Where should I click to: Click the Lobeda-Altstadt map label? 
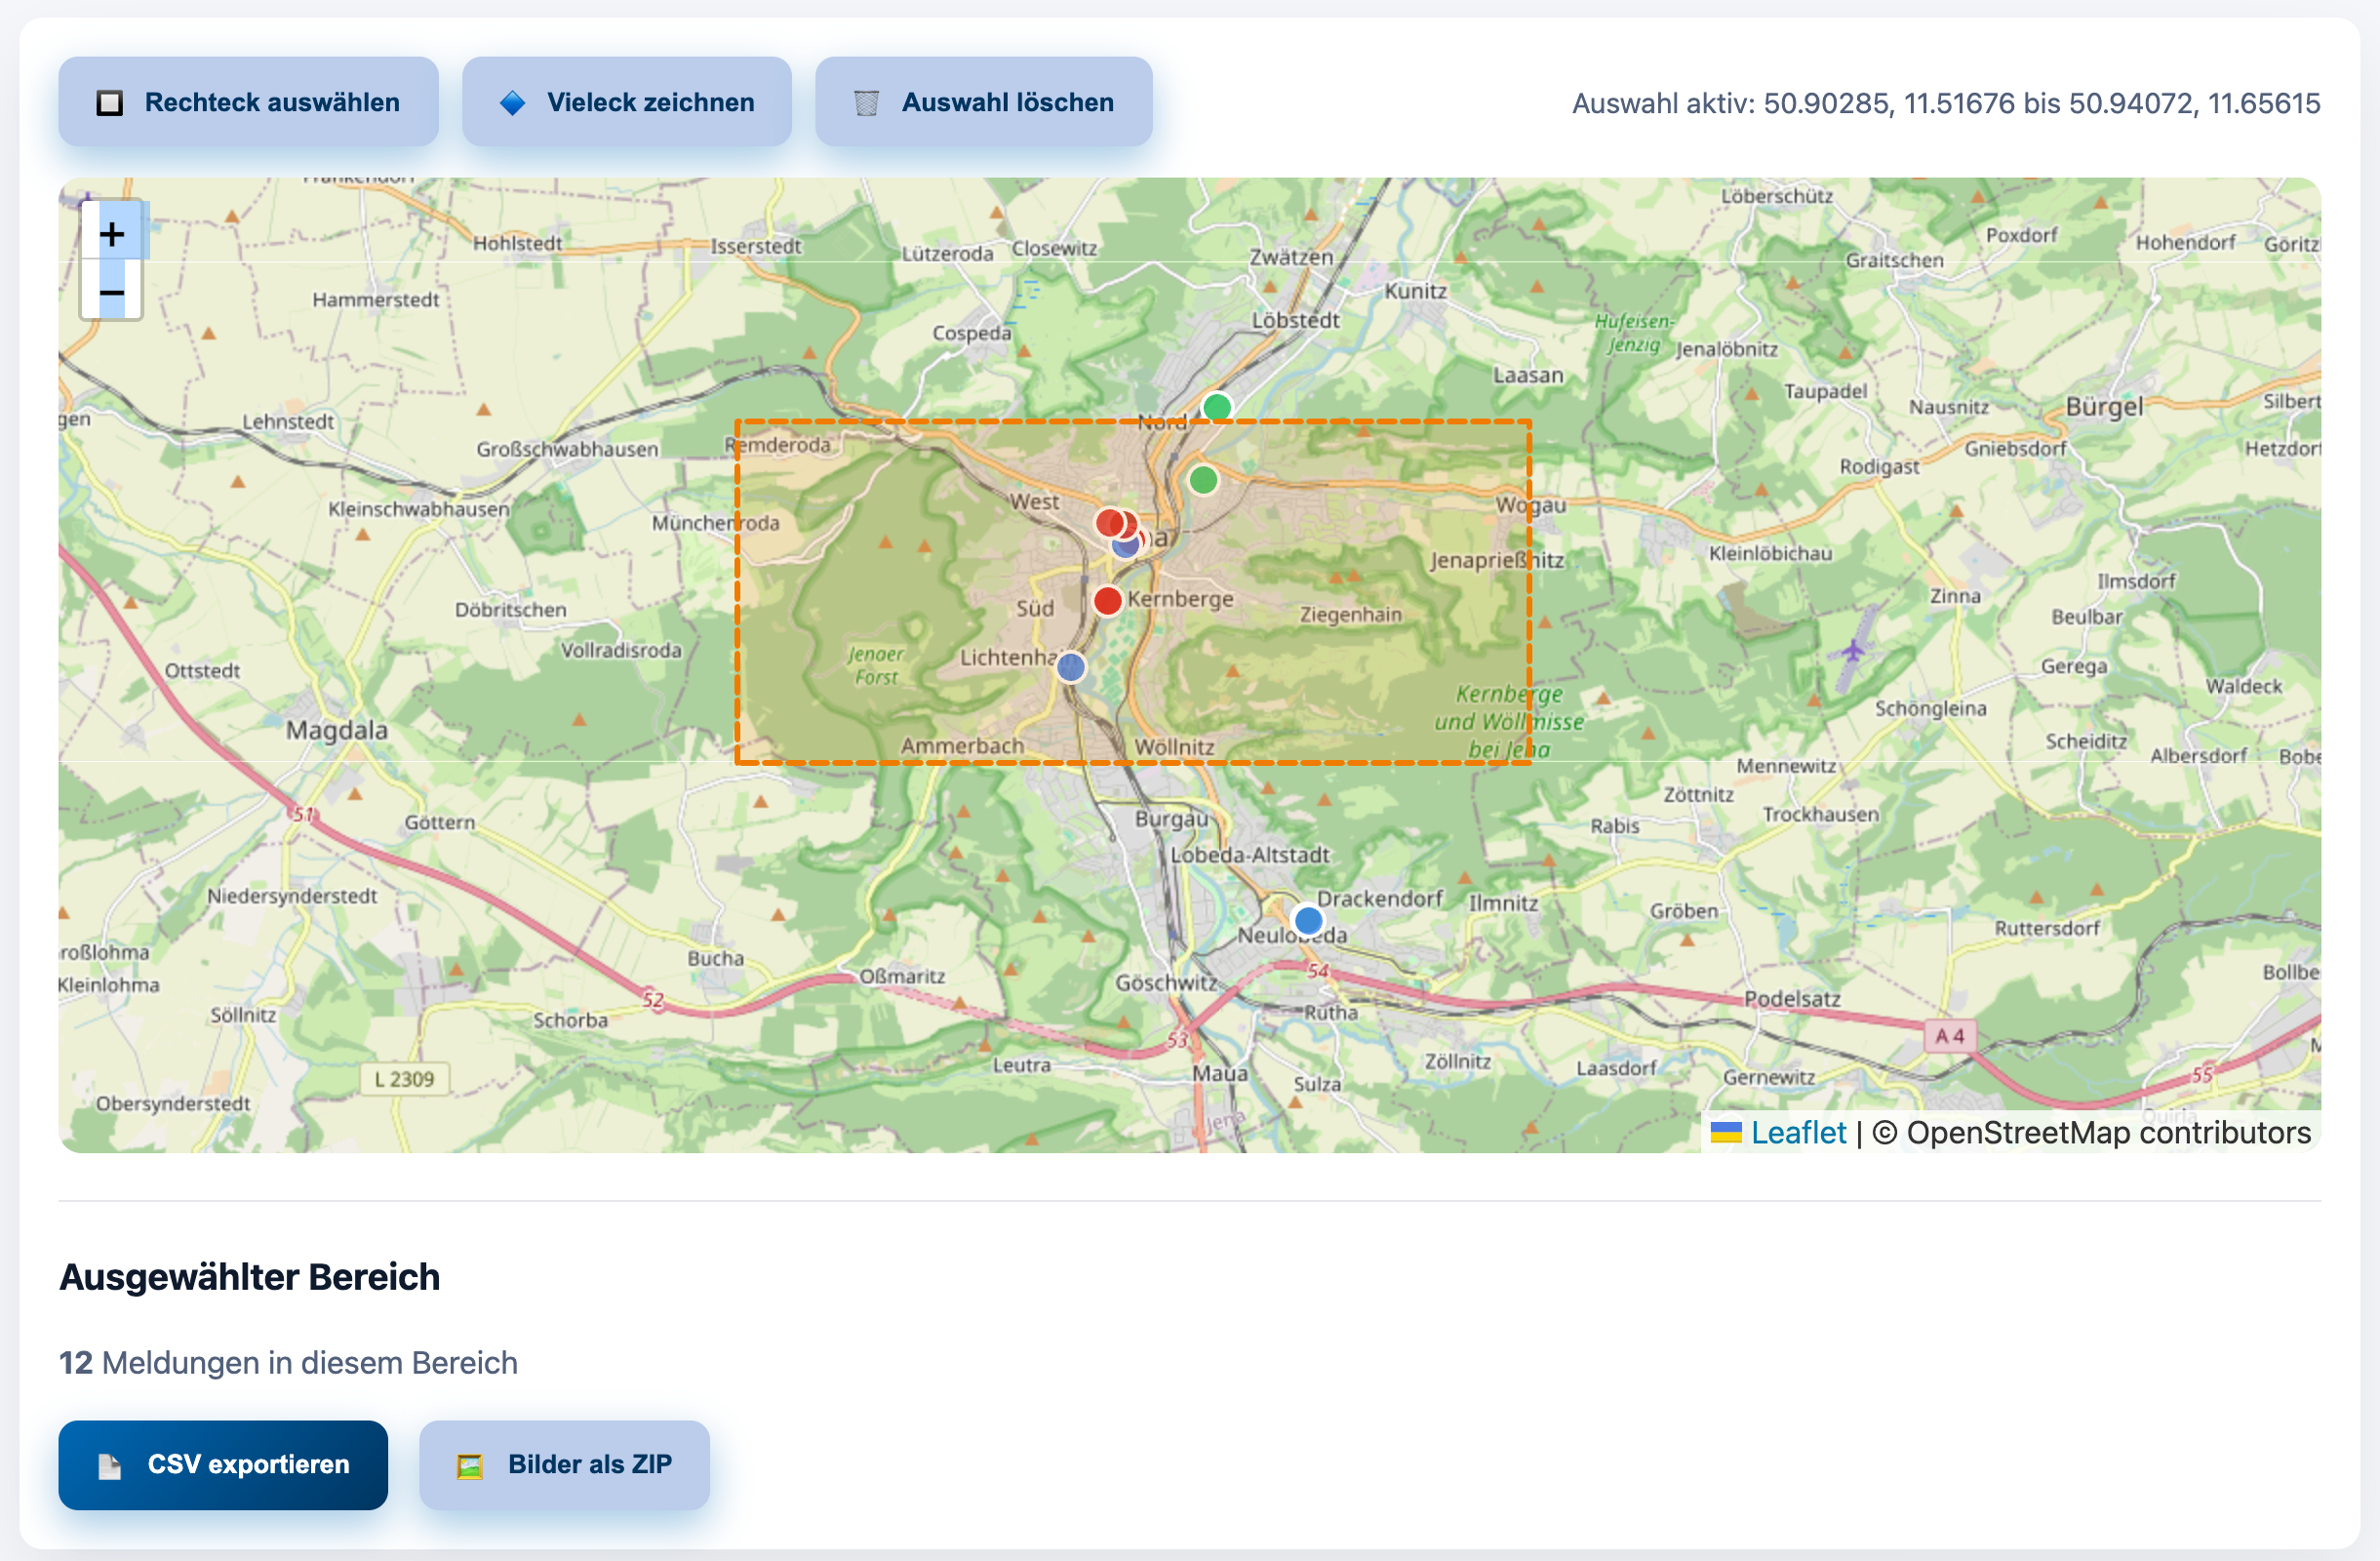(x=1250, y=855)
